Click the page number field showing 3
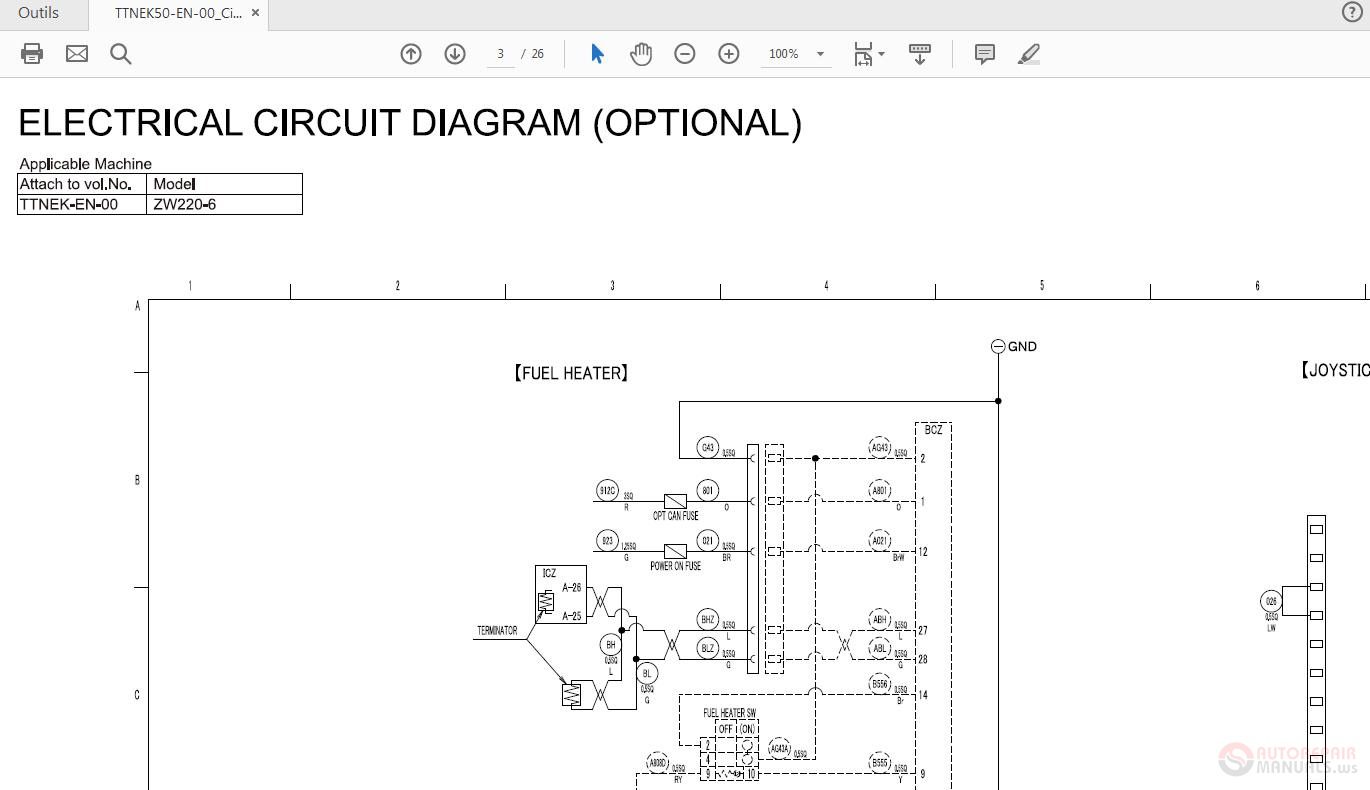 (x=500, y=54)
